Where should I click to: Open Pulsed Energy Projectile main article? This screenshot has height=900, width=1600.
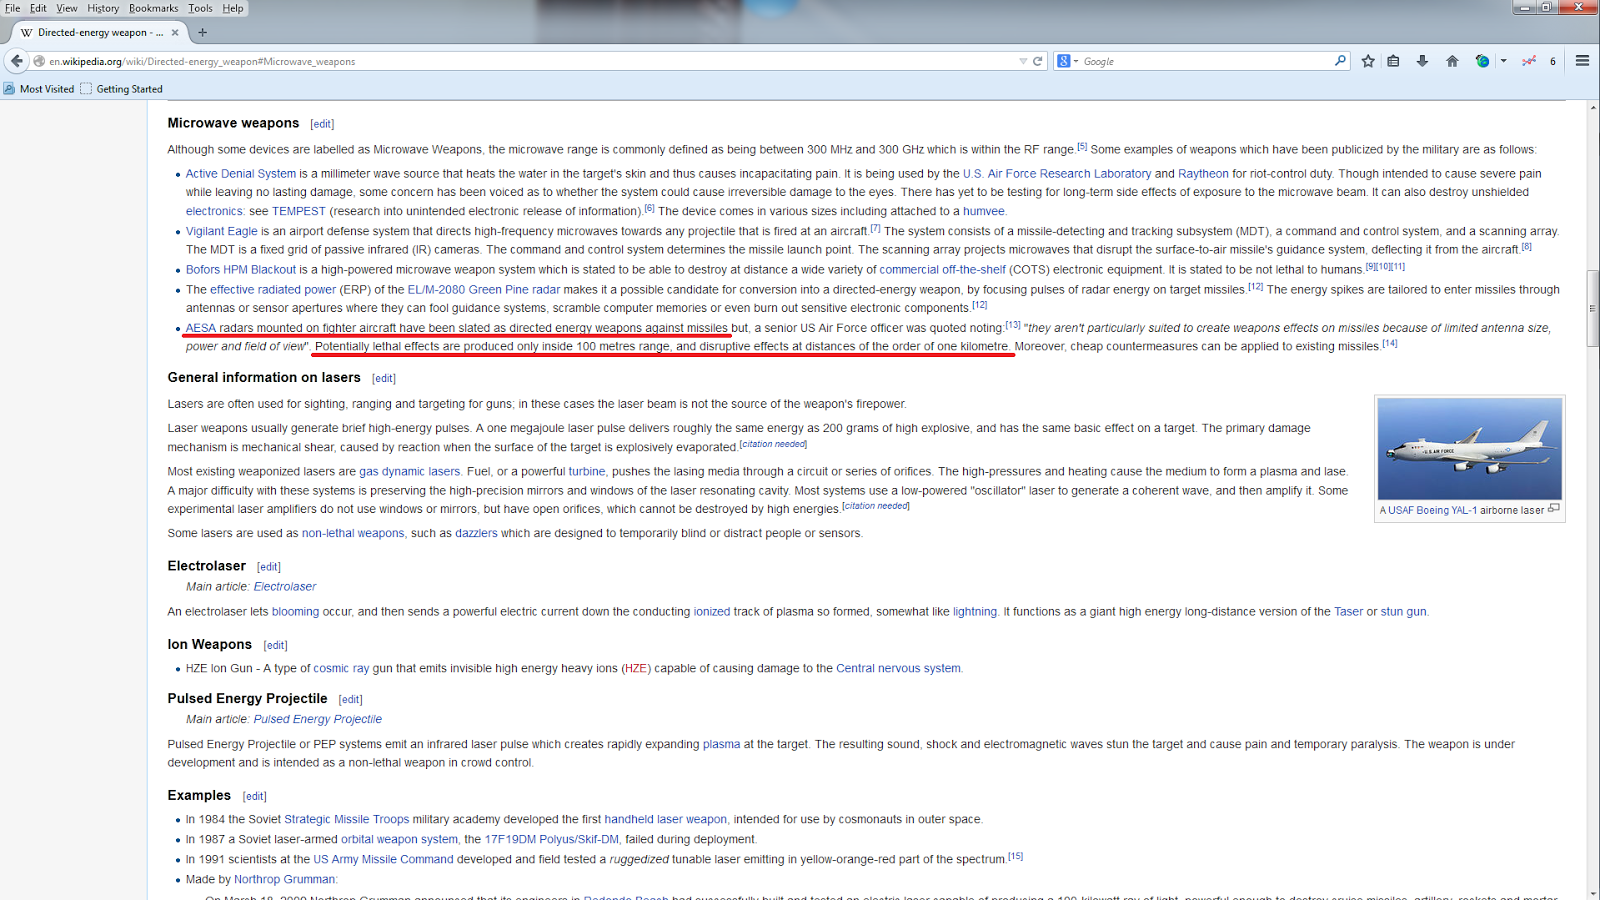[x=317, y=719]
